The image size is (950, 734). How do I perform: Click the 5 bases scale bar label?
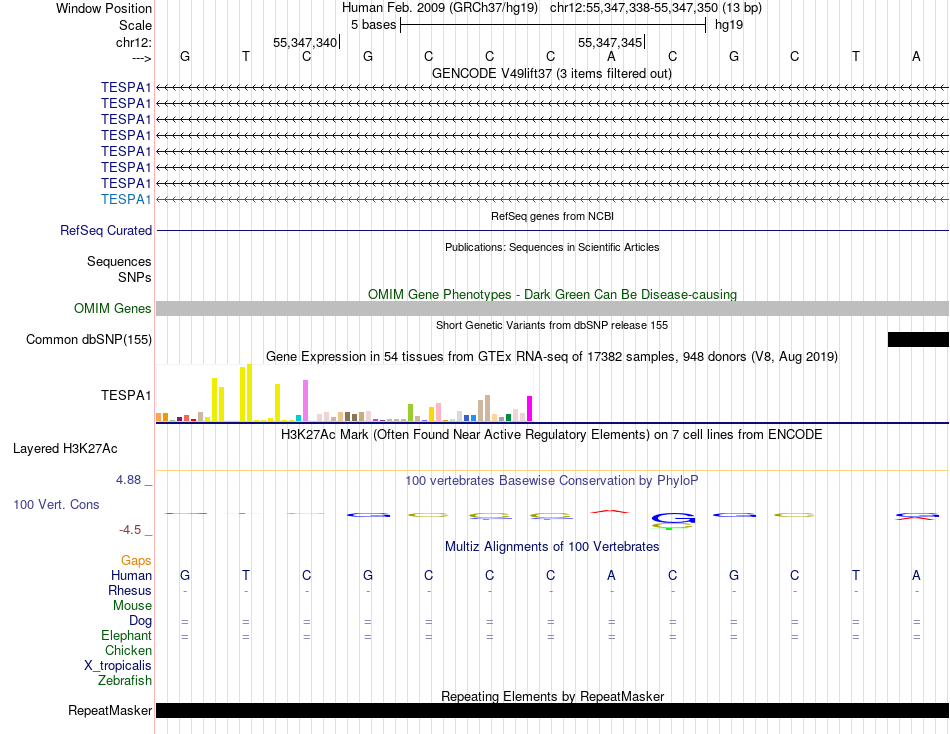[x=373, y=25]
